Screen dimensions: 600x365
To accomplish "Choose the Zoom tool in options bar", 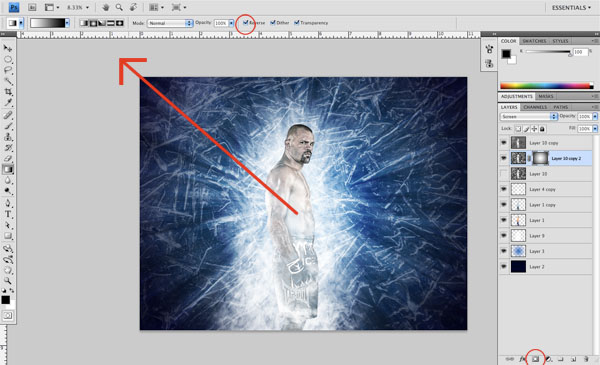I will (x=119, y=7).
